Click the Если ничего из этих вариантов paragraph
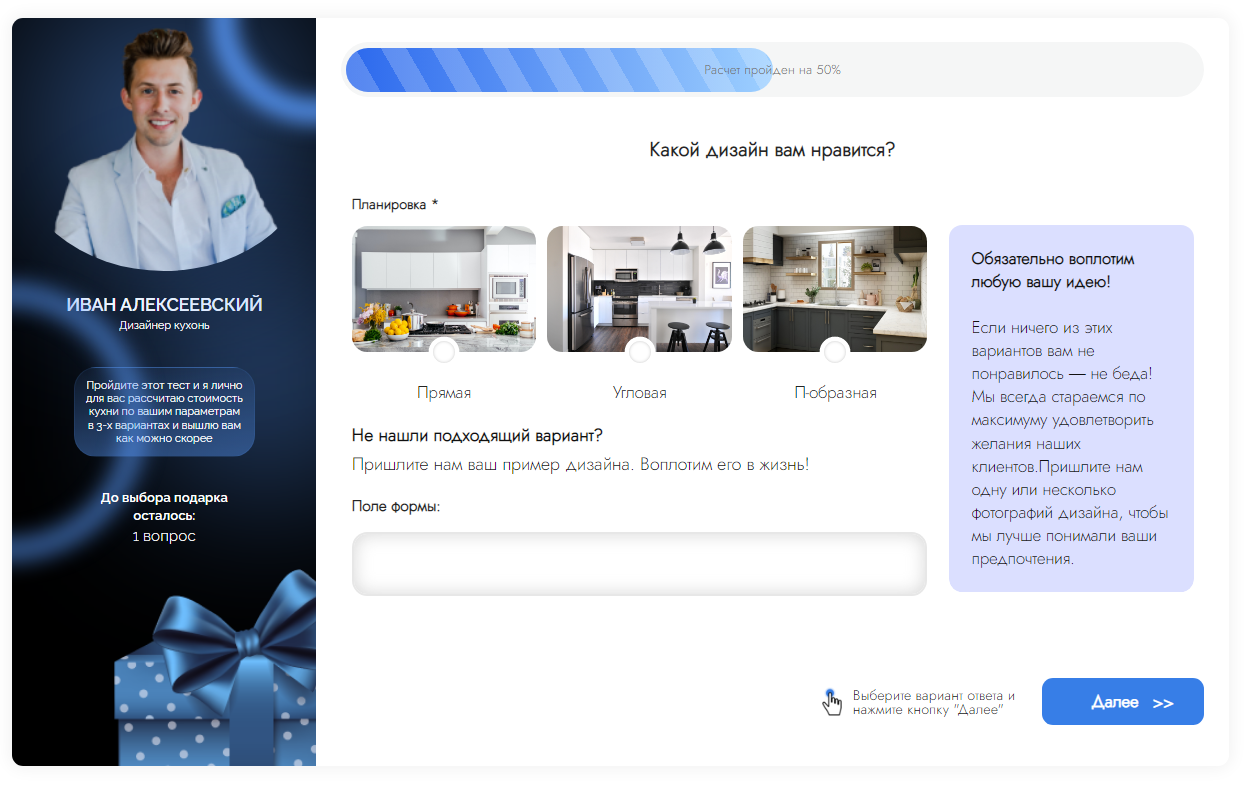This screenshot has height=796, width=1255. [1070, 443]
